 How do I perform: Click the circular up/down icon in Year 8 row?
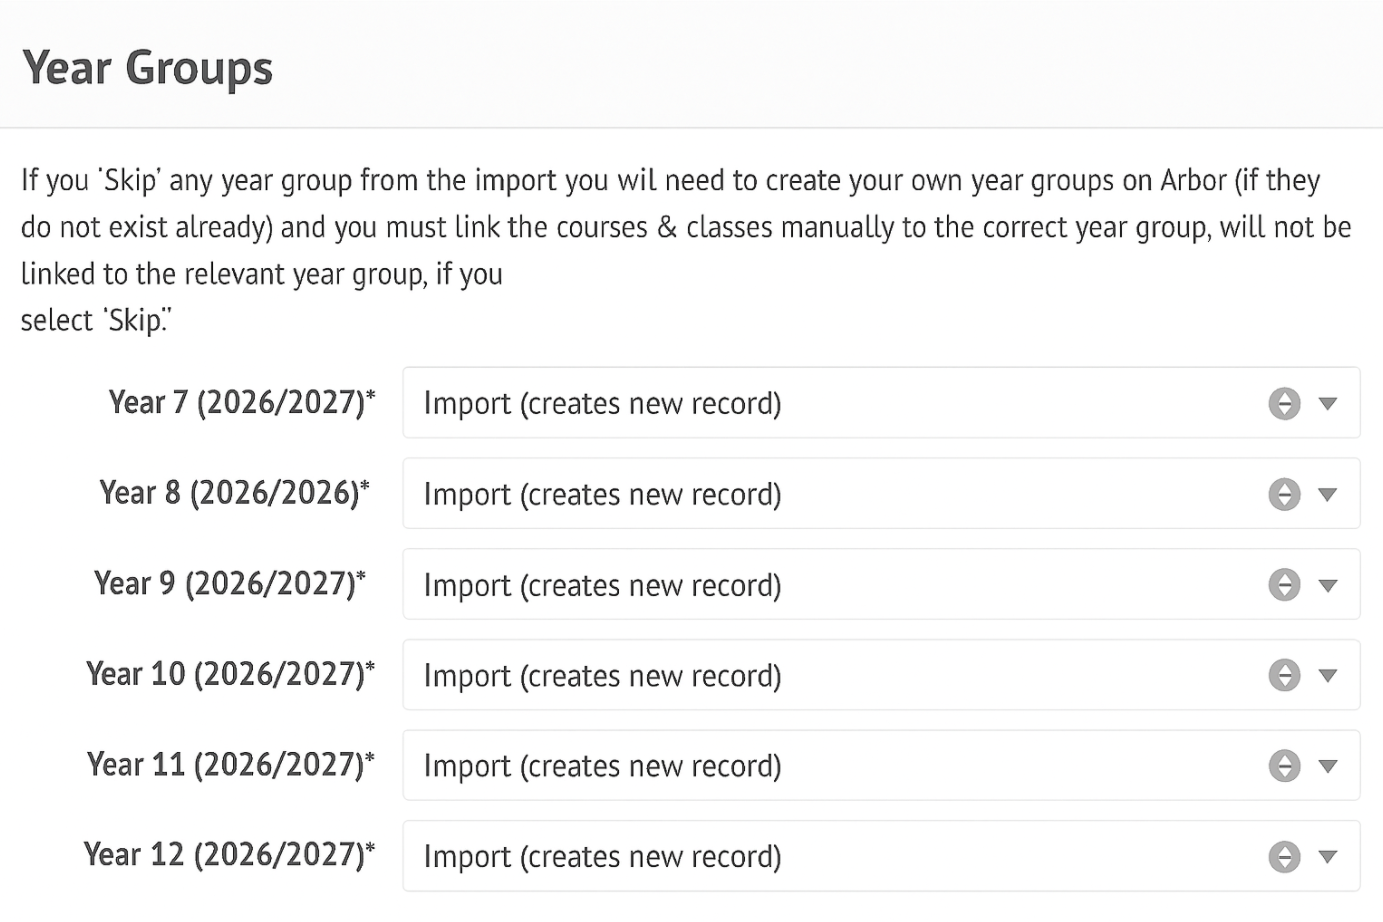click(x=1284, y=494)
